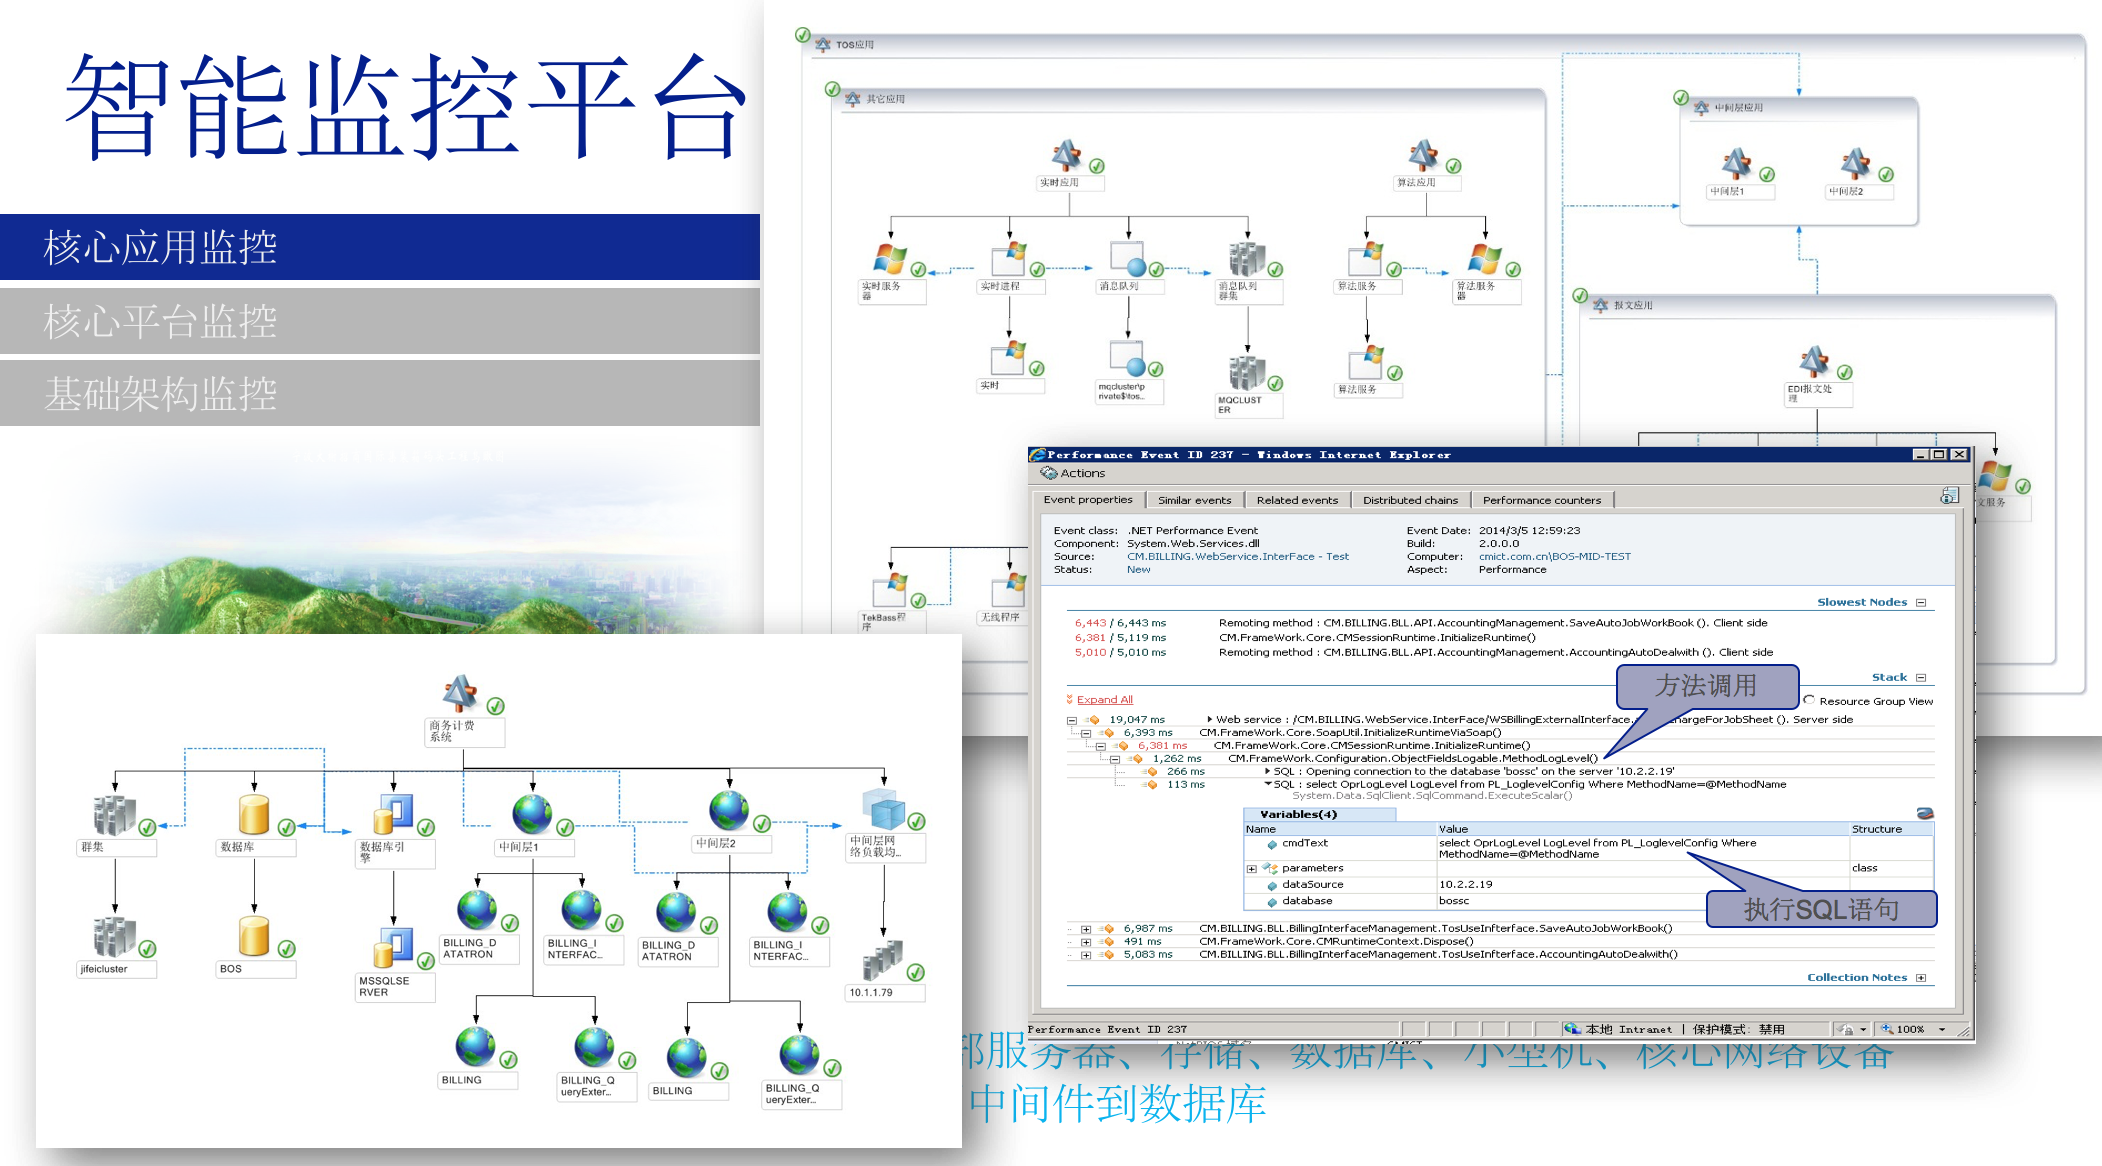
Task: Click the 其它应用 group header icon
Action: tap(852, 99)
